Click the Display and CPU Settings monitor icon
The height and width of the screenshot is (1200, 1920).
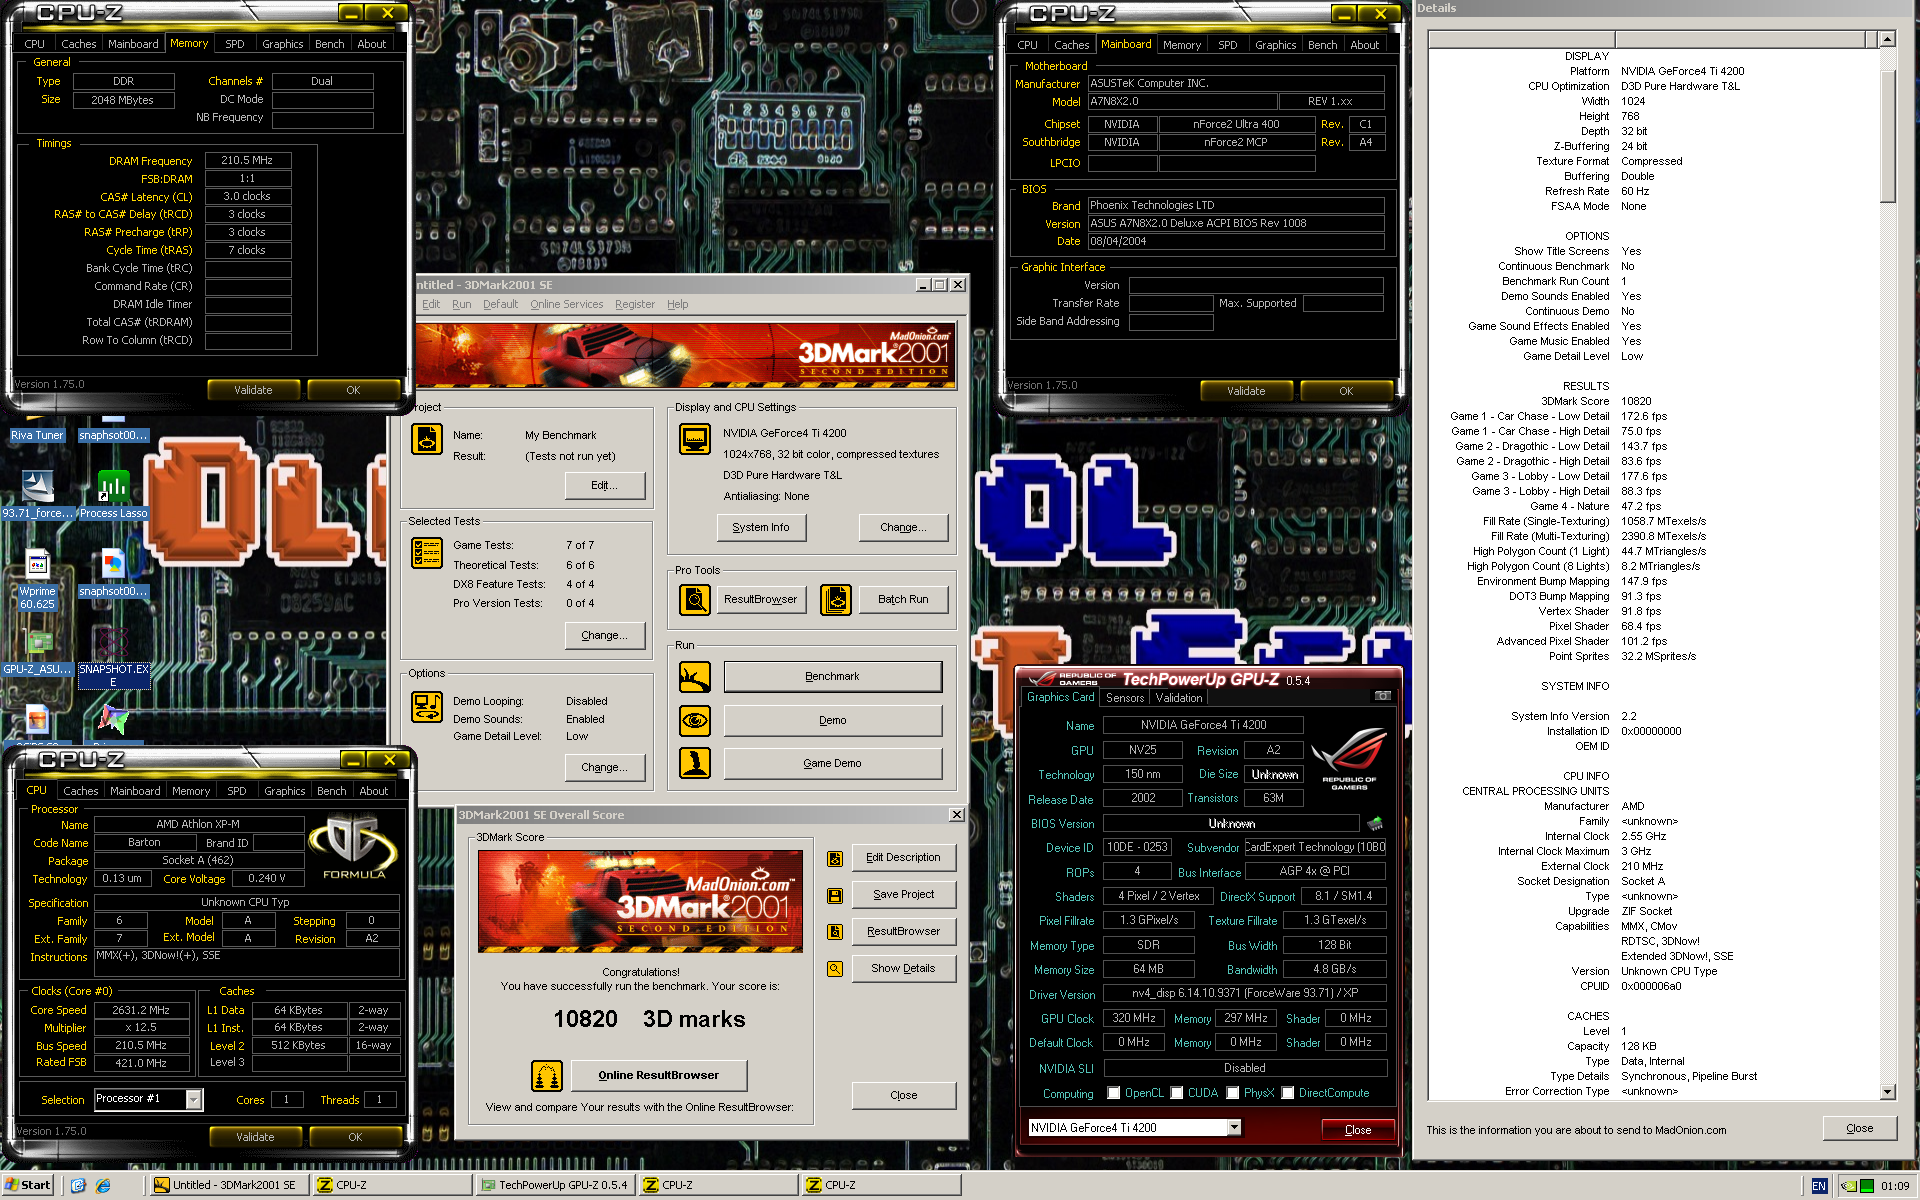[694, 439]
